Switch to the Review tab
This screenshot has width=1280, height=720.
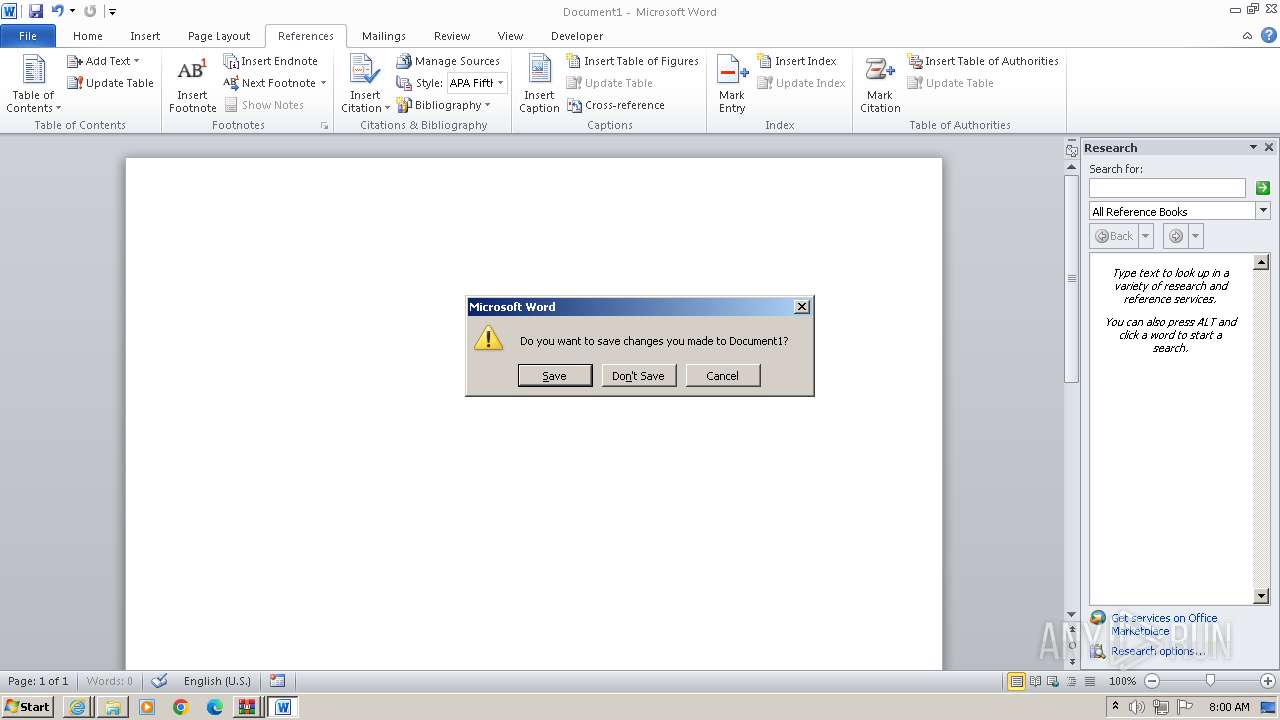coord(452,36)
